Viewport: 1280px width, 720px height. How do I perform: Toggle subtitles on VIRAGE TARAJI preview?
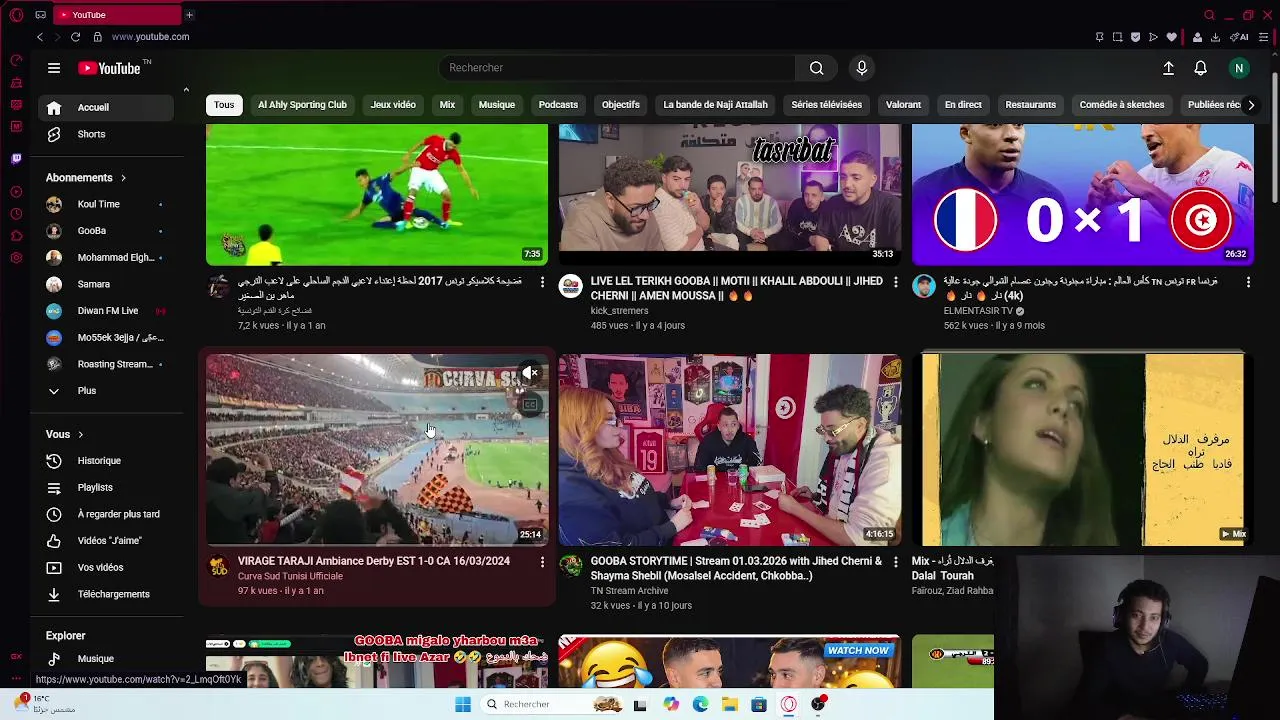pyautogui.click(x=530, y=404)
